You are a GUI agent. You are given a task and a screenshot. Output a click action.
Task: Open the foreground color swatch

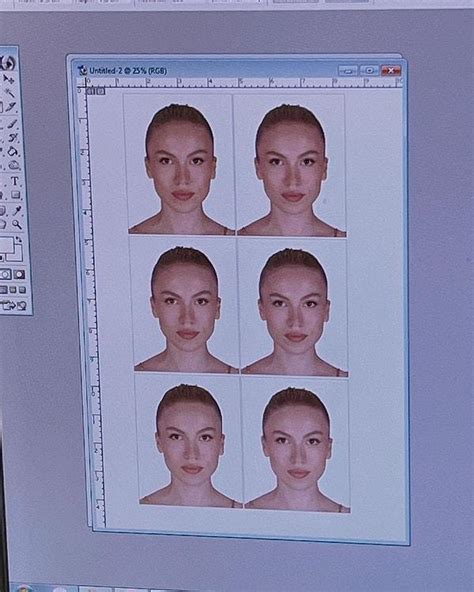6,245
